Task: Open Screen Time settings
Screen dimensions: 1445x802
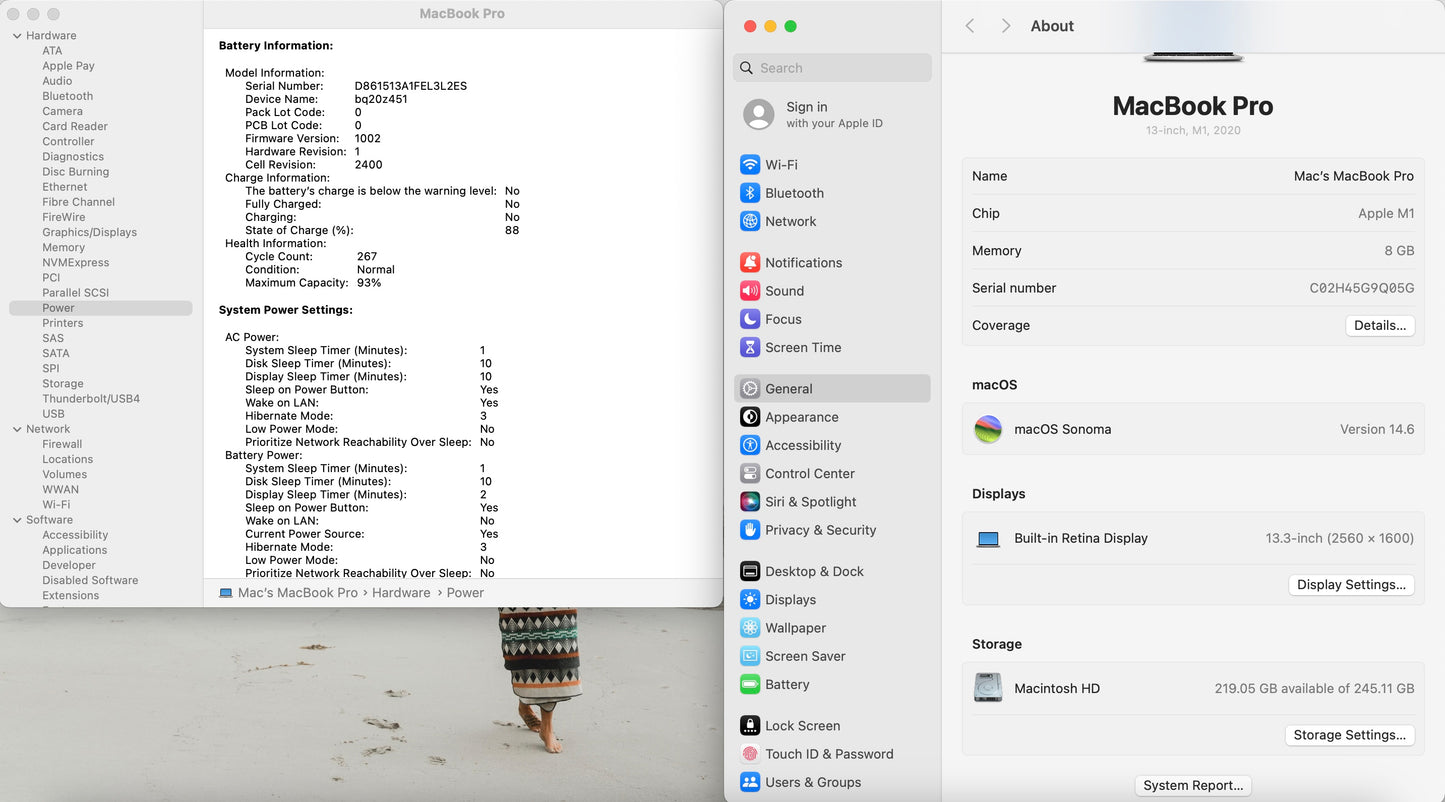Action: (801, 347)
